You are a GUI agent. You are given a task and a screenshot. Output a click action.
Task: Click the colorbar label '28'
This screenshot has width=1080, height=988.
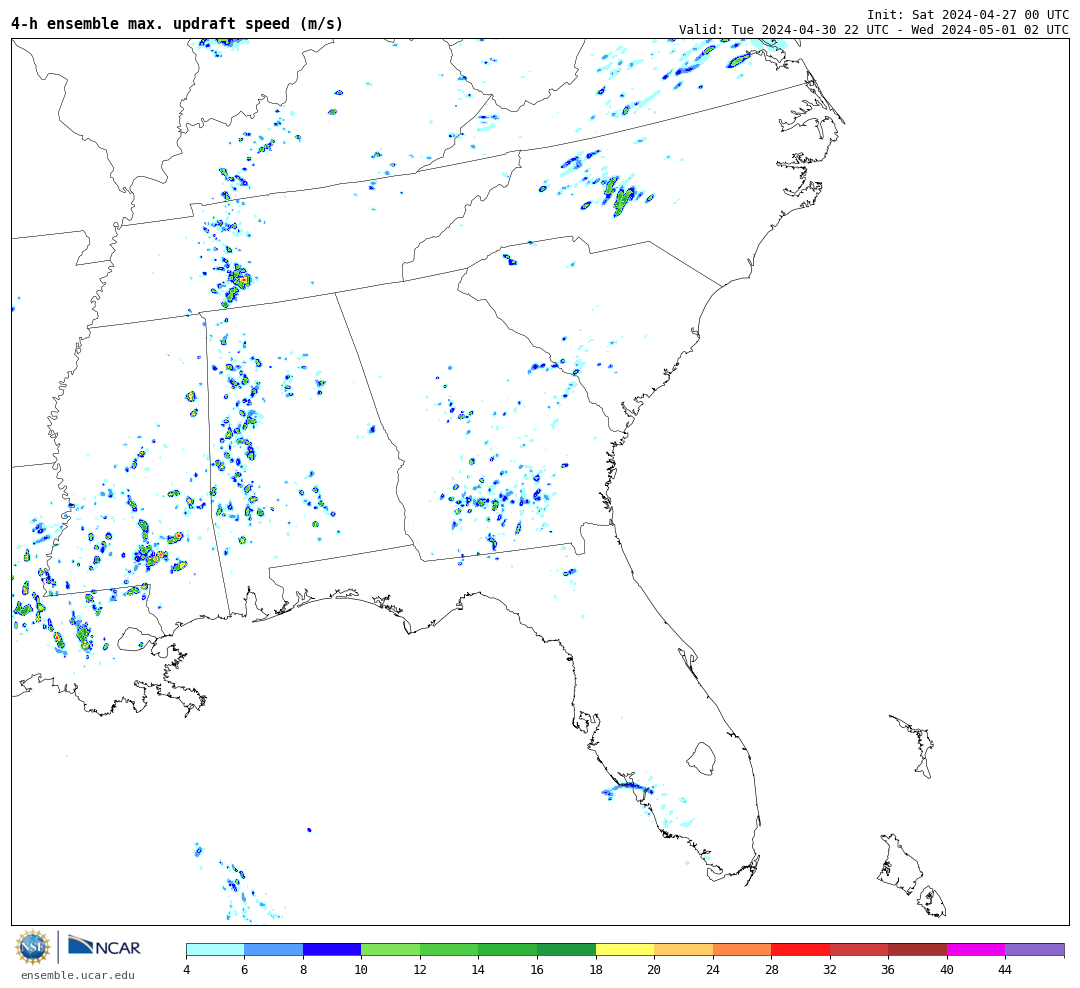coord(771,970)
